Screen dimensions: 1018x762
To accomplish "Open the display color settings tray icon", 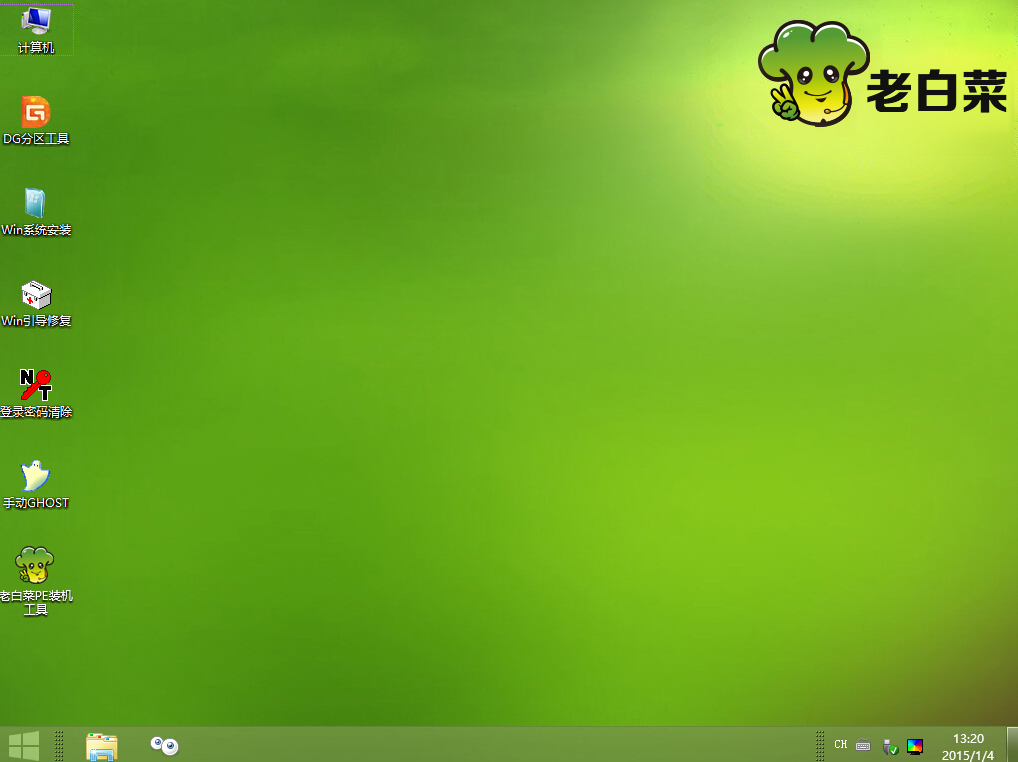I will click(915, 746).
